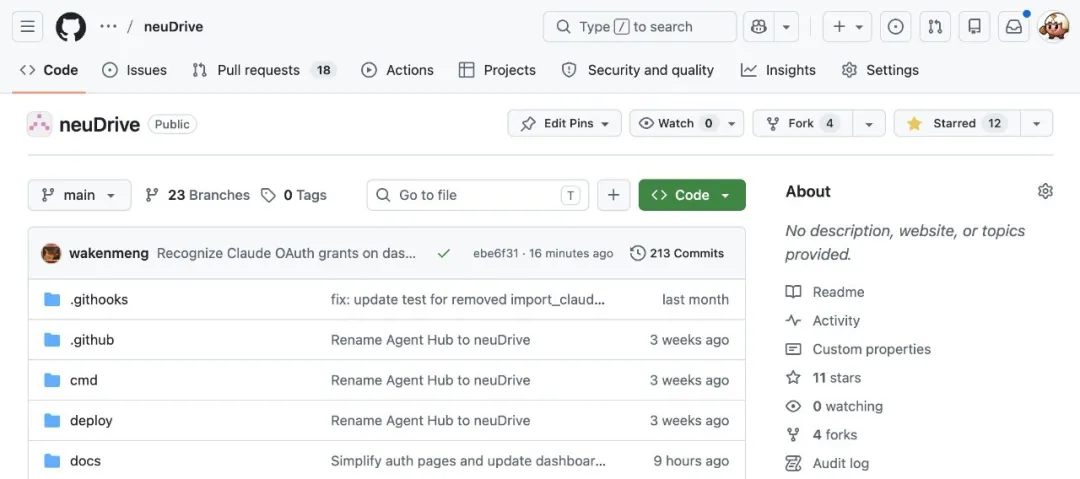Open the Watch button dropdown
1080x479 pixels.
687,123
